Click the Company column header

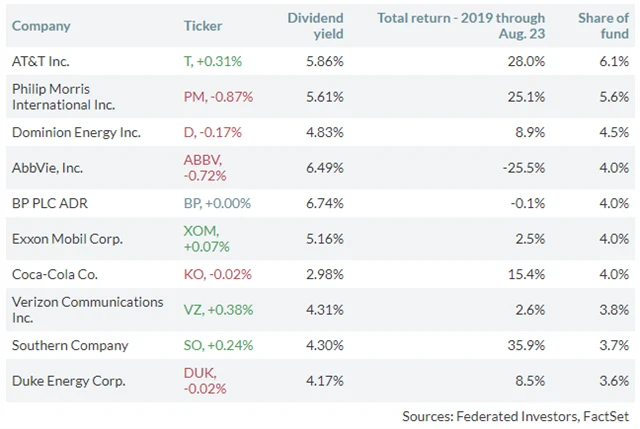click(x=40, y=25)
